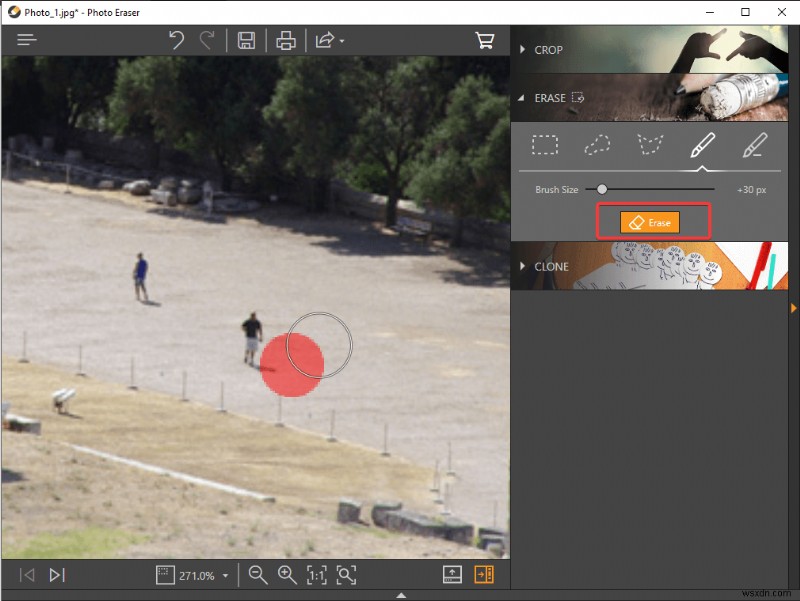This screenshot has height=601, width=800.
Task: Collapse the ERASE section
Action: 550,98
